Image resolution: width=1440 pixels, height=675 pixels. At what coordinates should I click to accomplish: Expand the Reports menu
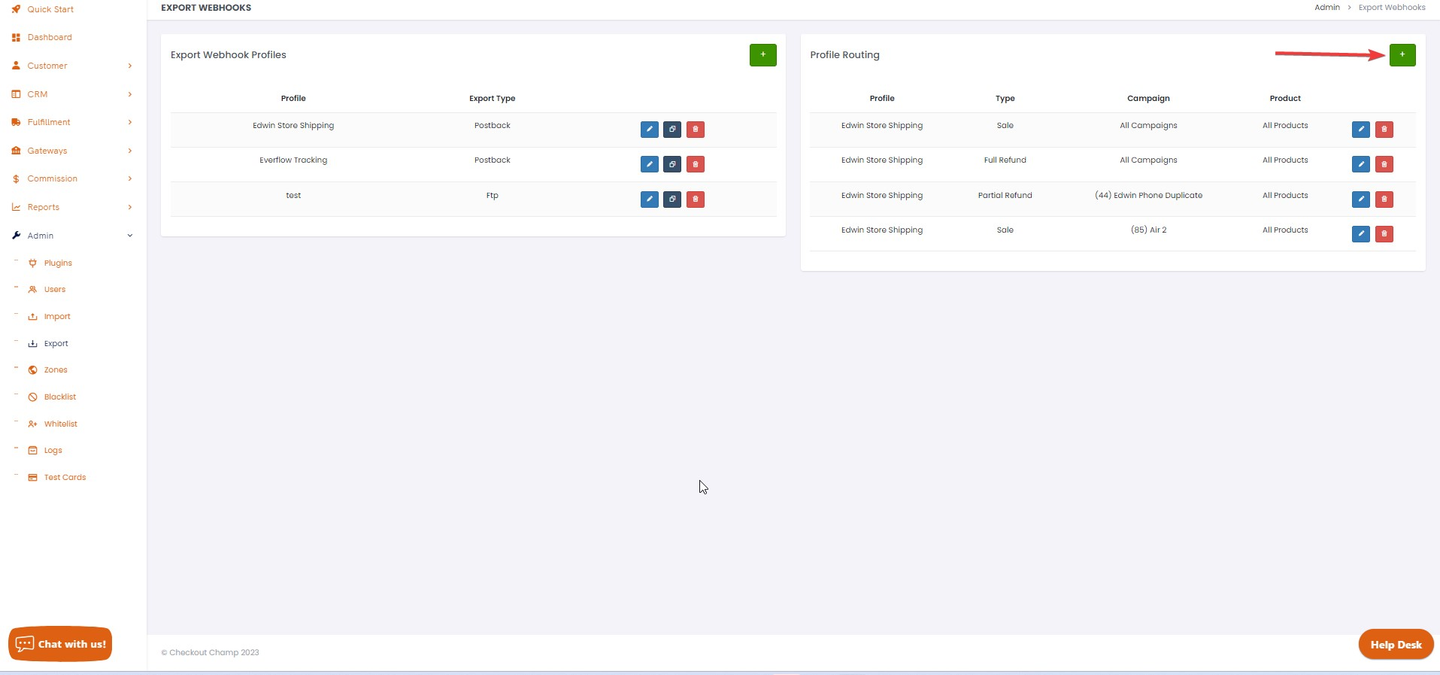(70, 207)
